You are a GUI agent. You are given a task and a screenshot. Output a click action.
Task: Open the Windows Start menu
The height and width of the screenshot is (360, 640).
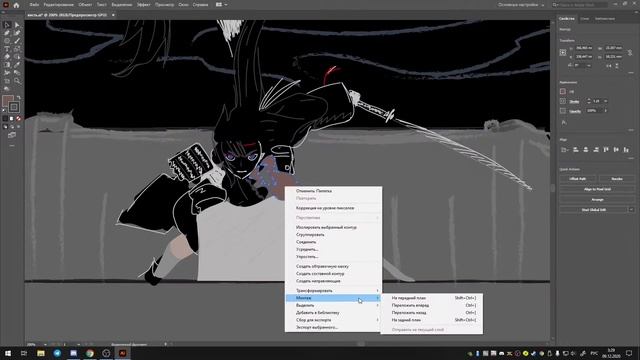point(8,353)
